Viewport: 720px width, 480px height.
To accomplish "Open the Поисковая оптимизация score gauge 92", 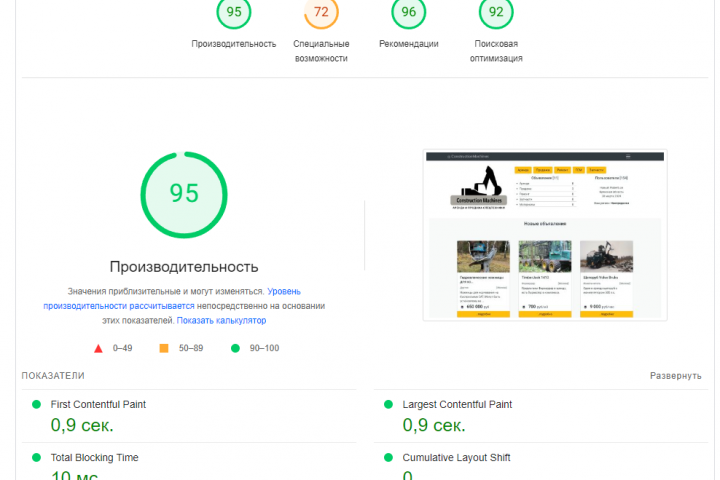I will 496,12.
